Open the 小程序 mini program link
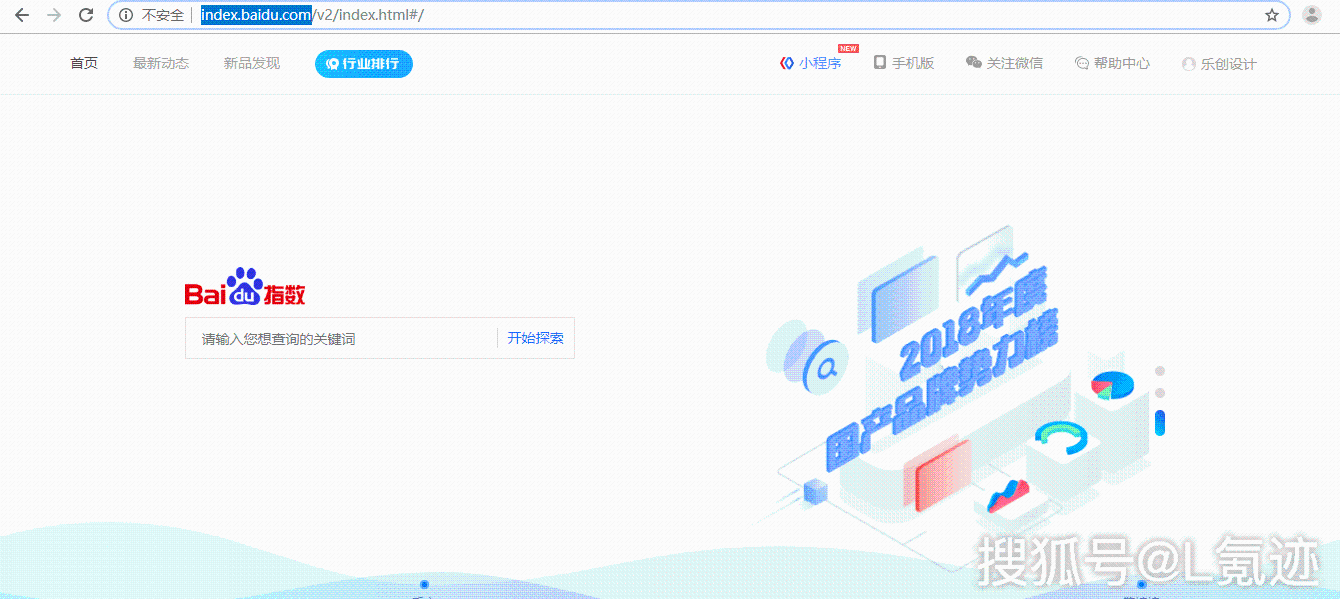The width and height of the screenshot is (1340, 599). point(811,63)
